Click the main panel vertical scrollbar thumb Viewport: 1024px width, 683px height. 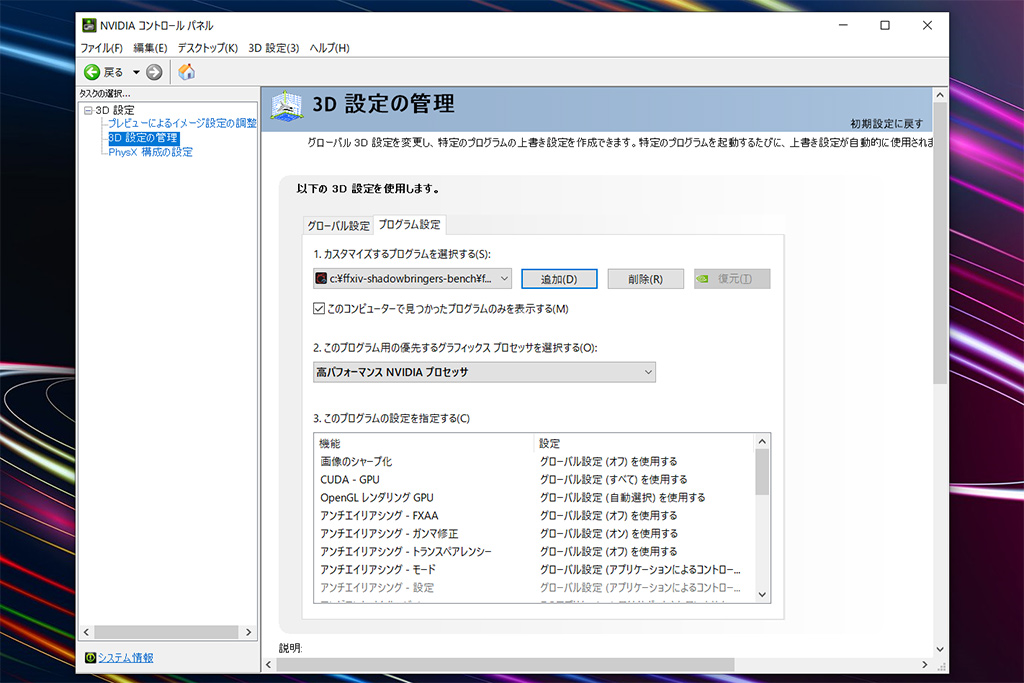point(940,243)
